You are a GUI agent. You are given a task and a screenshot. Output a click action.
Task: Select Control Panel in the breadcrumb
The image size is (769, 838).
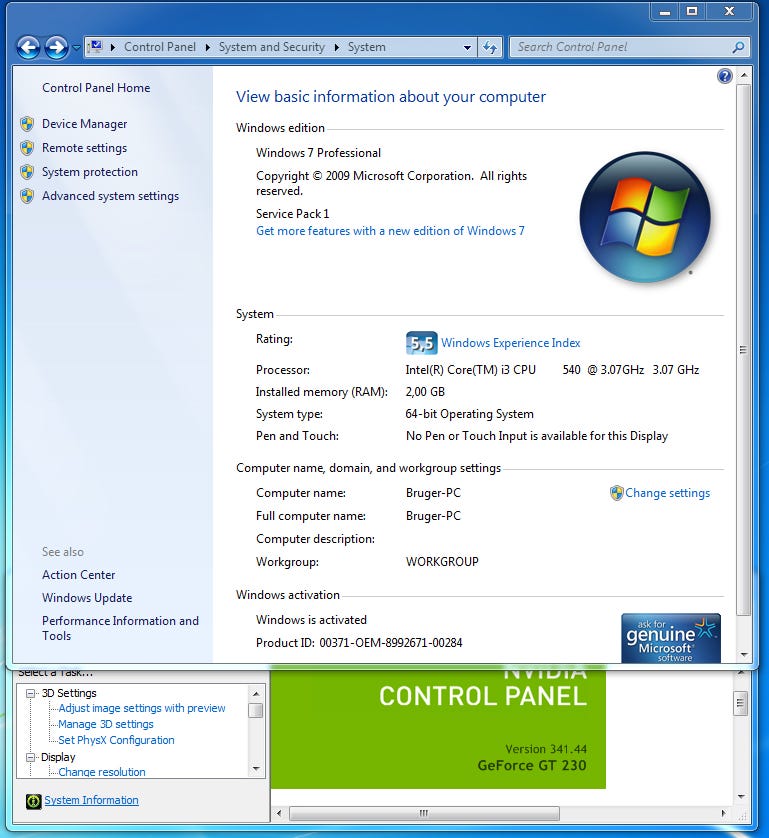click(x=160, y=47)
